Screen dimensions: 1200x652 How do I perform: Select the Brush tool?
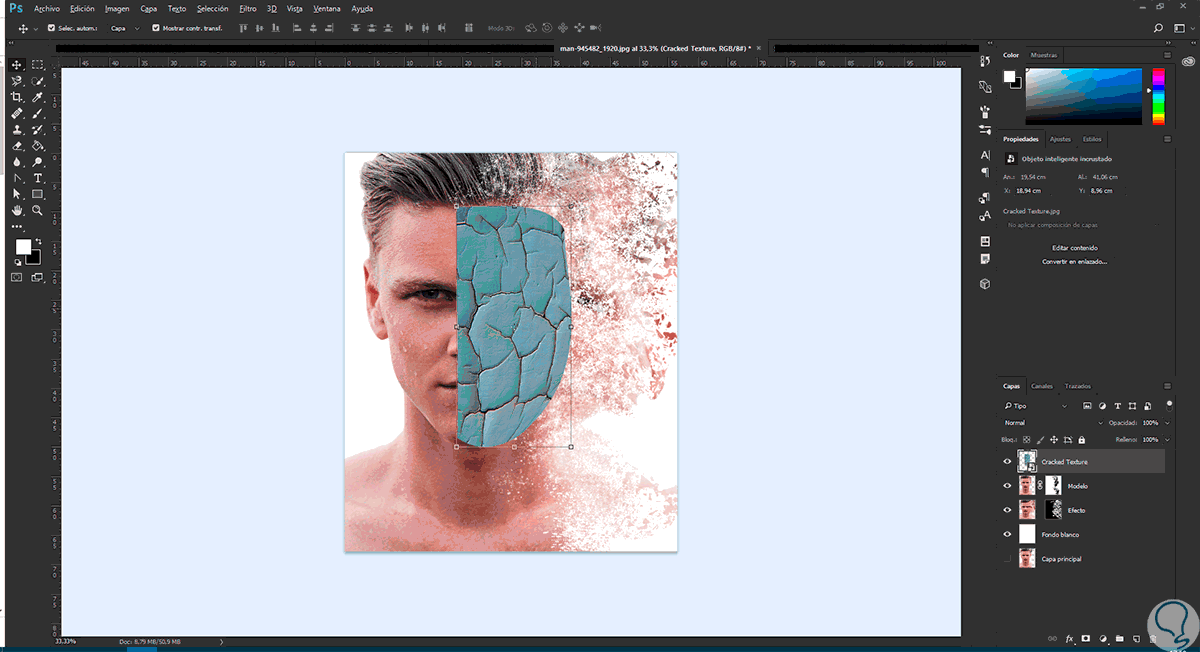click(x=37, y=114)
